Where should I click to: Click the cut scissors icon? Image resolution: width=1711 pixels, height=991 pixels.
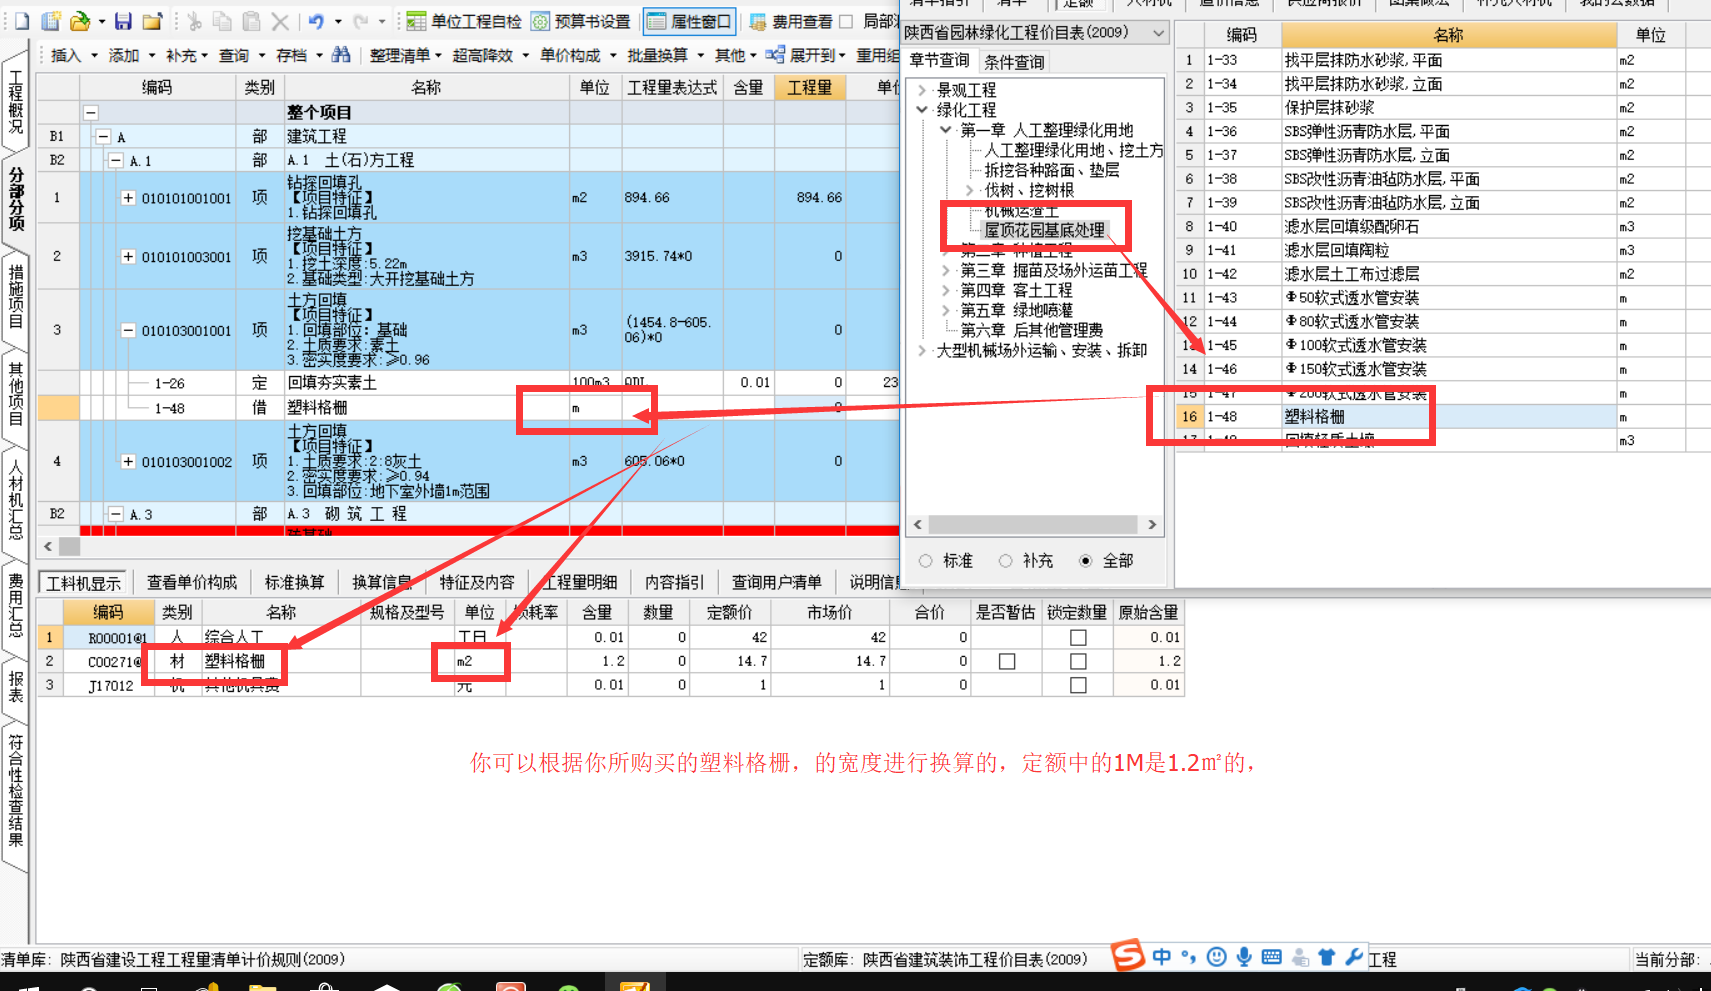click(194, 21)
